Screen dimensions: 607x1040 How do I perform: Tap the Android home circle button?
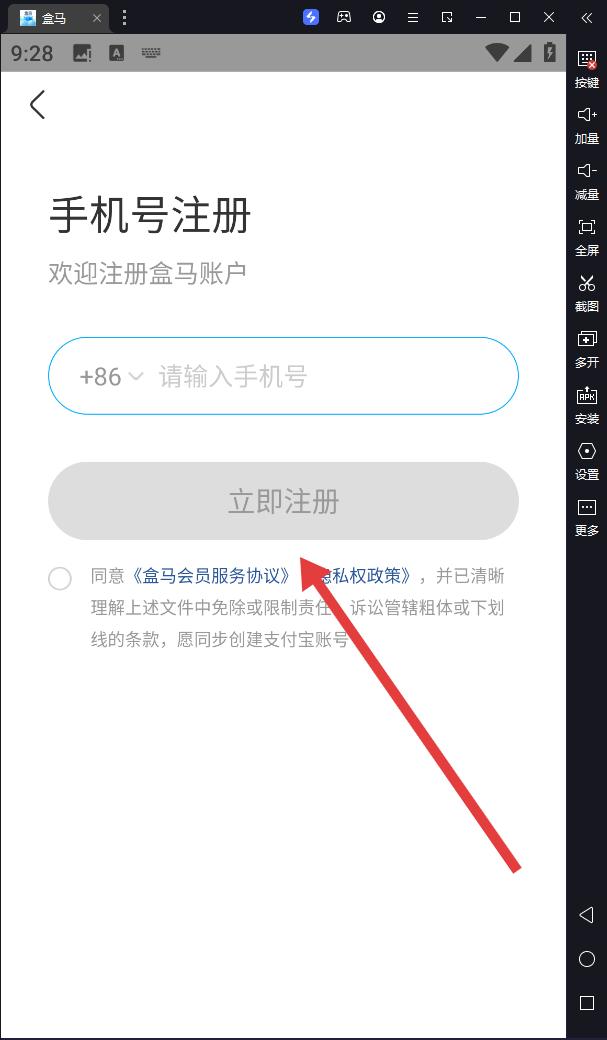586,959
